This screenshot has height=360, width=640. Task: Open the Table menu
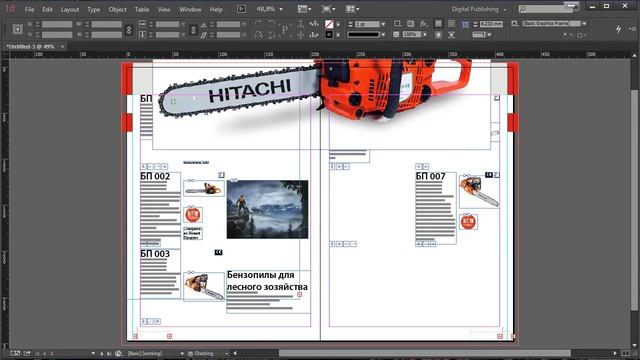pyautogui.click(x=142, y=9)
